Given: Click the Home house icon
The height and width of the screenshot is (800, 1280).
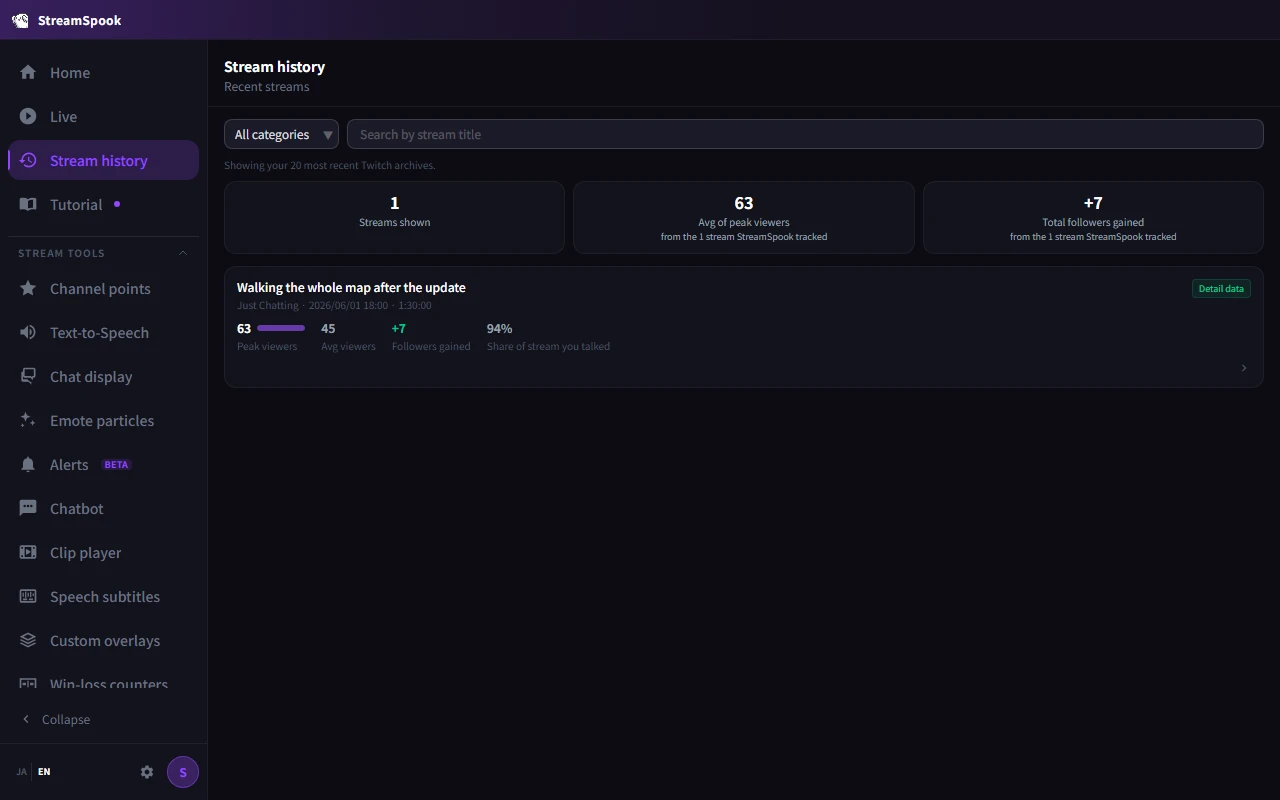Looking at the screenshot, I should click(28, 72).
